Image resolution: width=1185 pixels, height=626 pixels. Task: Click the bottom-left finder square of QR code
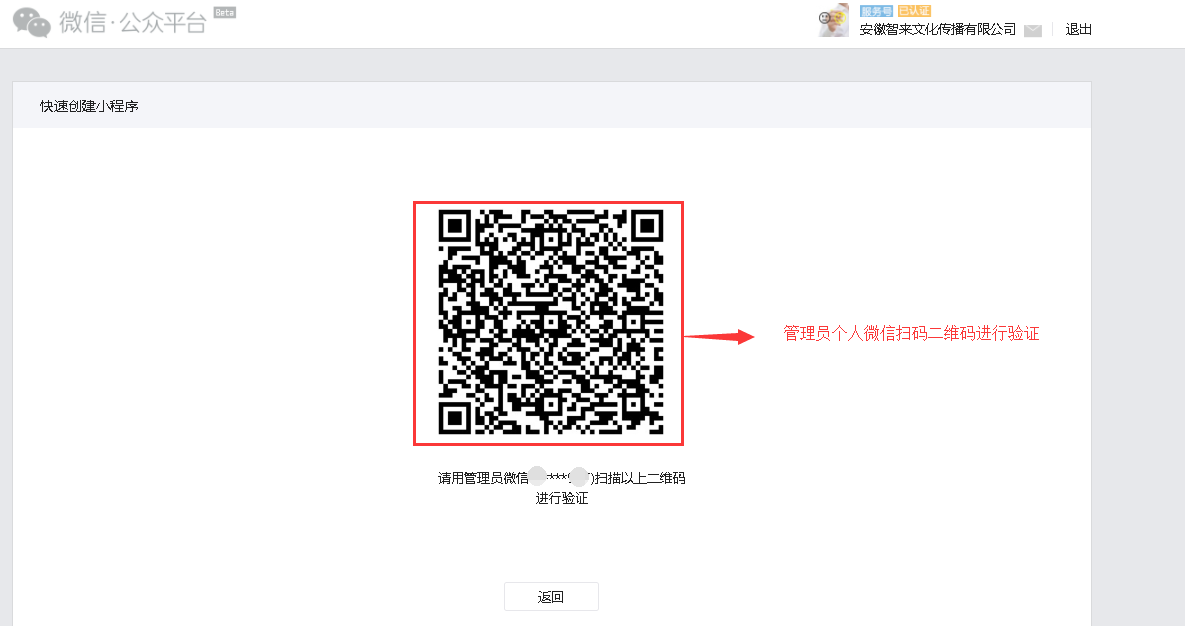tap(456, 417)
